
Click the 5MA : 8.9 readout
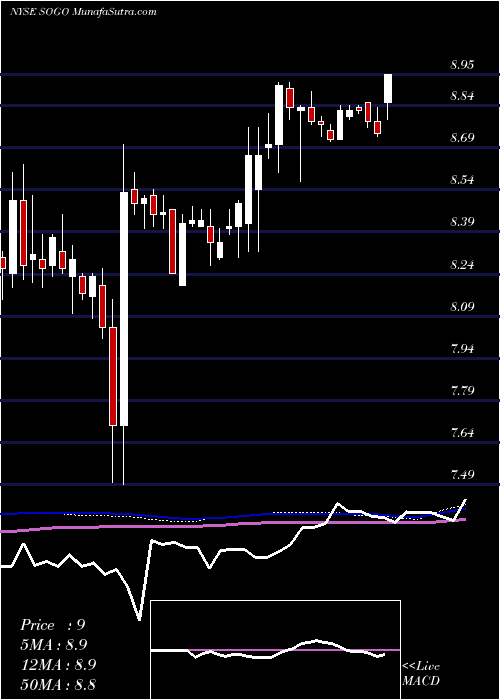tap(54, 645)
